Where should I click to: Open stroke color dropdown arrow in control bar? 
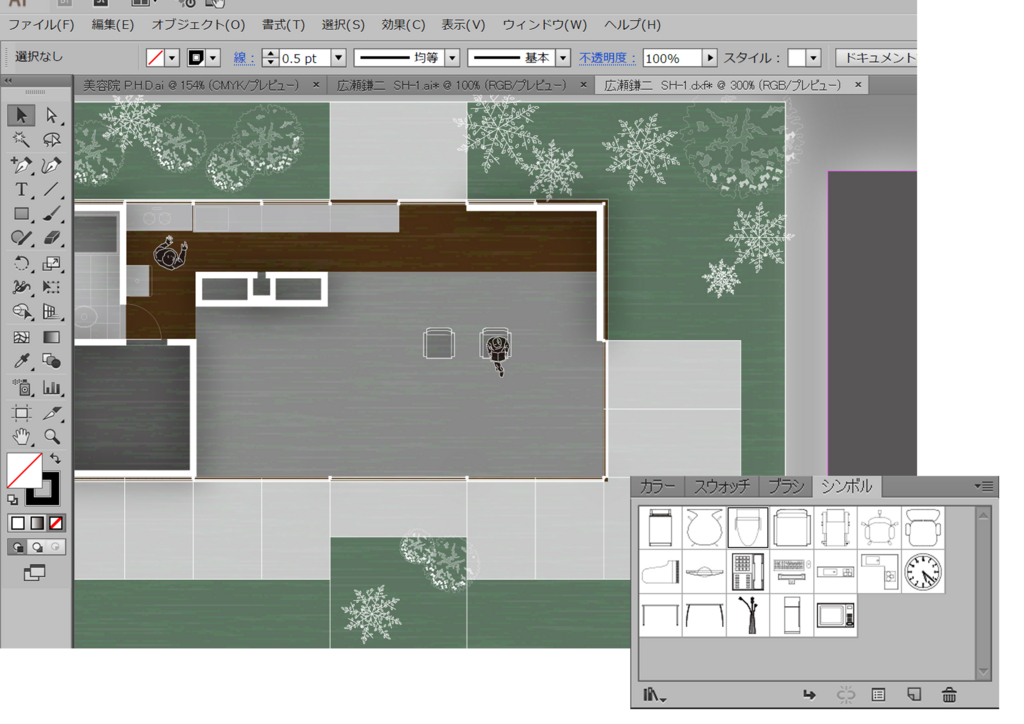[213, 58]
